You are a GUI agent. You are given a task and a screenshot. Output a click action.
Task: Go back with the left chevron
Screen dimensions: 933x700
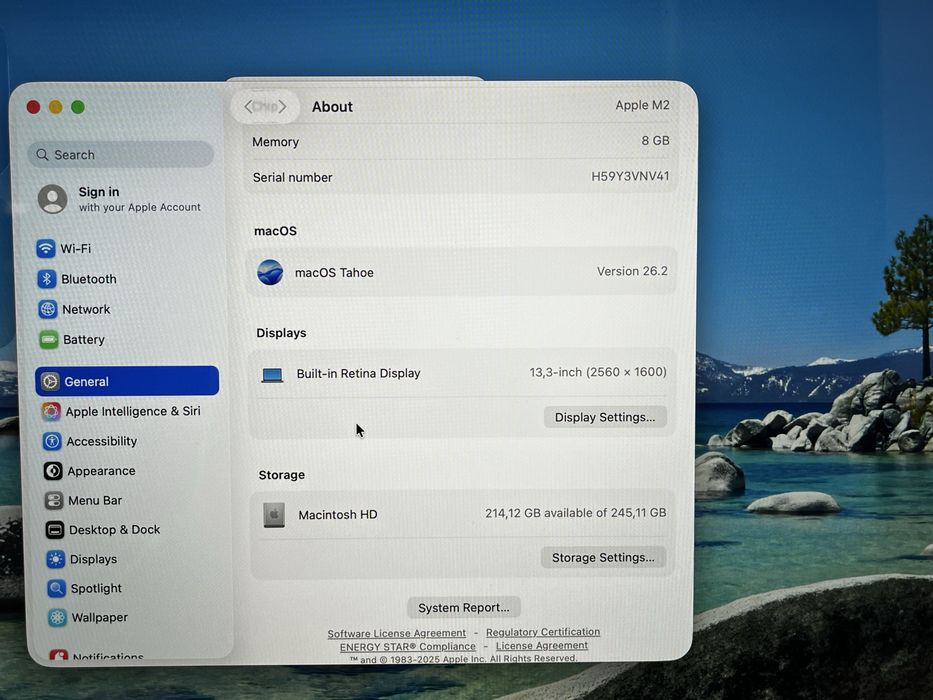pyautogui.click(x=249, y=107)
